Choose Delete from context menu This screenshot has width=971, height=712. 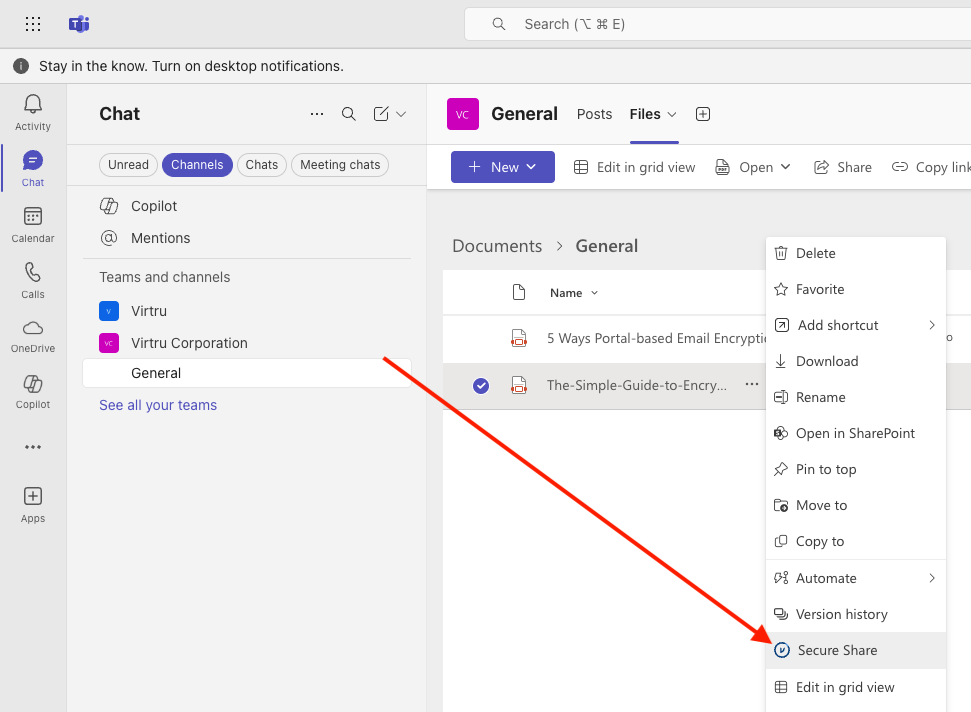(x=856, y=253)
